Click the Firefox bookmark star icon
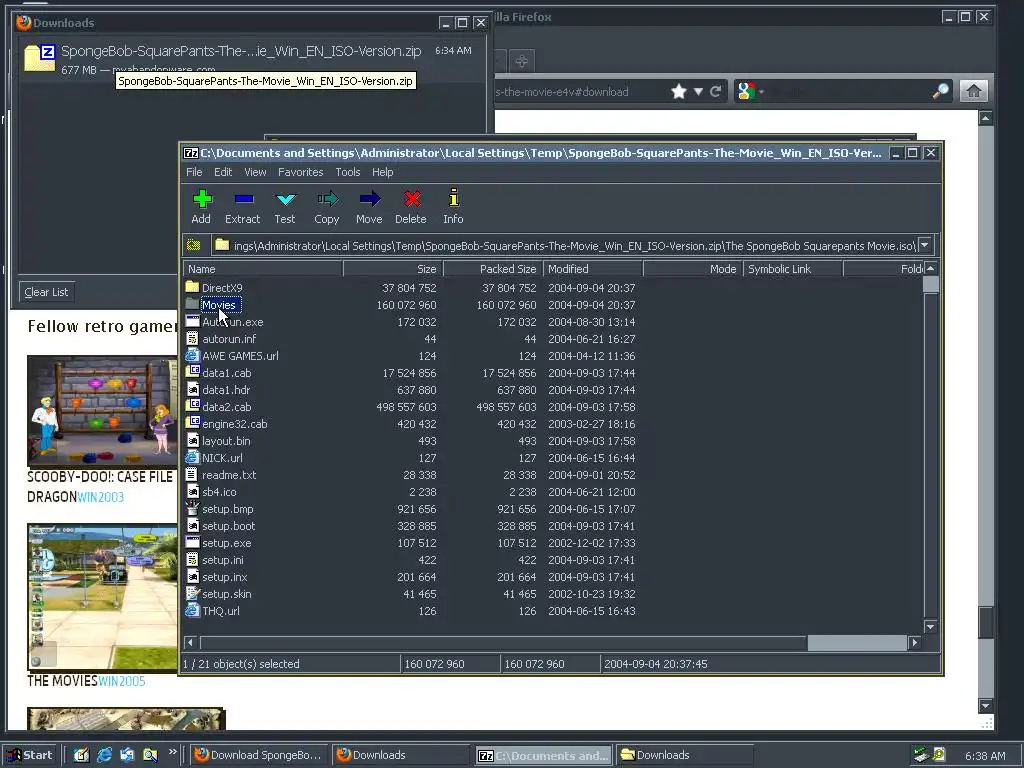 point(679,91)
